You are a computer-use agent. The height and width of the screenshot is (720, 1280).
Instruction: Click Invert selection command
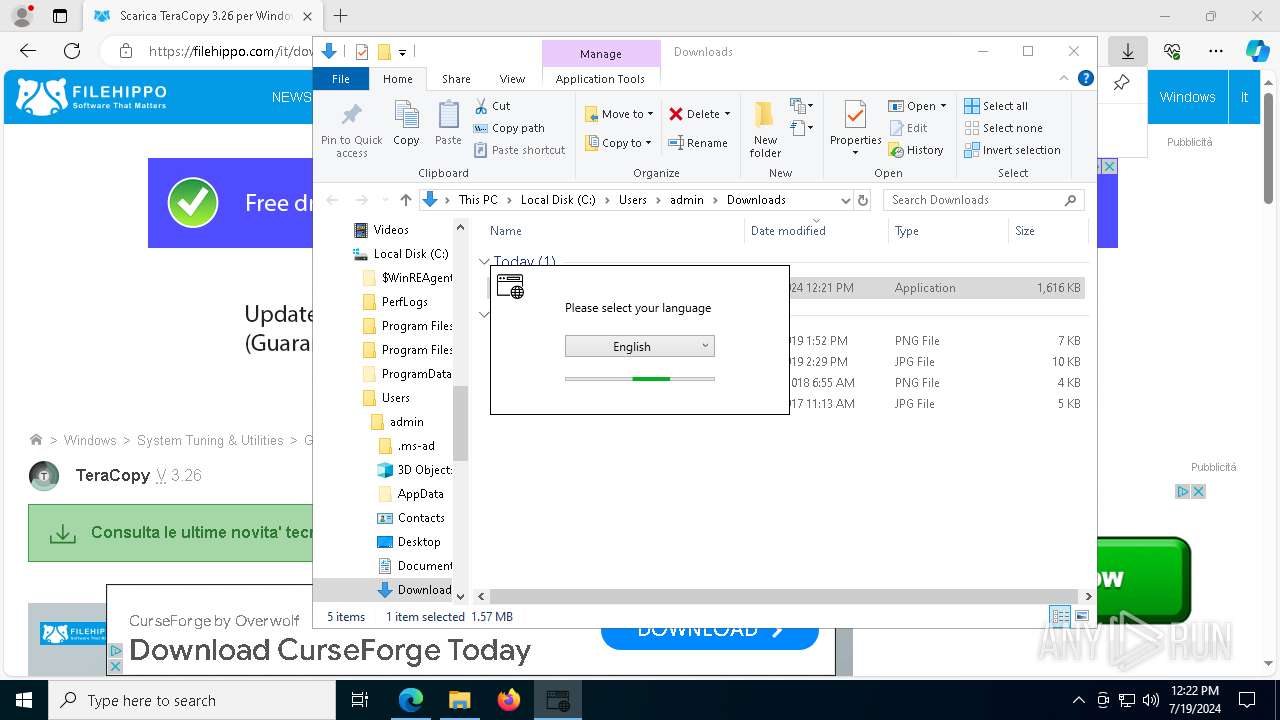pyautogui.click(x=1012, y=150)
